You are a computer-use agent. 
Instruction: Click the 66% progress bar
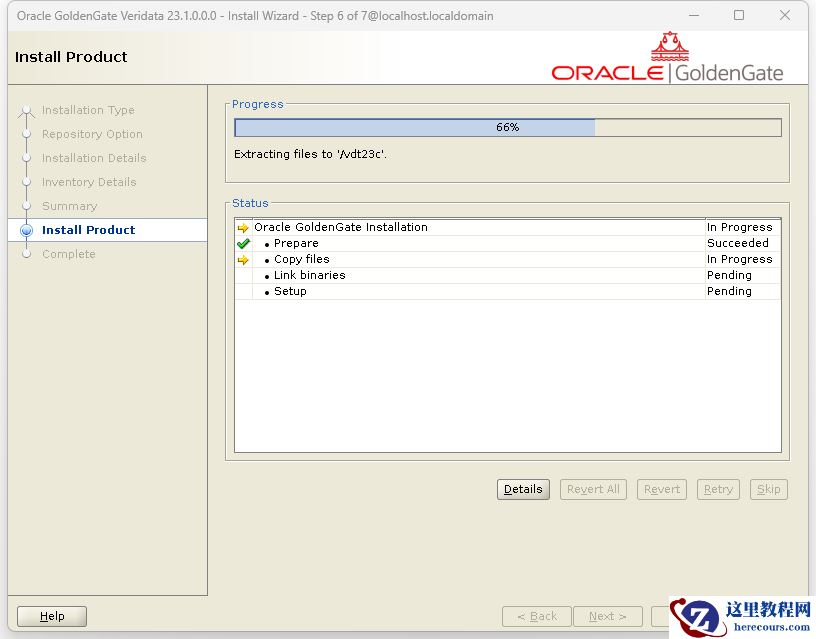tap(508, 127)
